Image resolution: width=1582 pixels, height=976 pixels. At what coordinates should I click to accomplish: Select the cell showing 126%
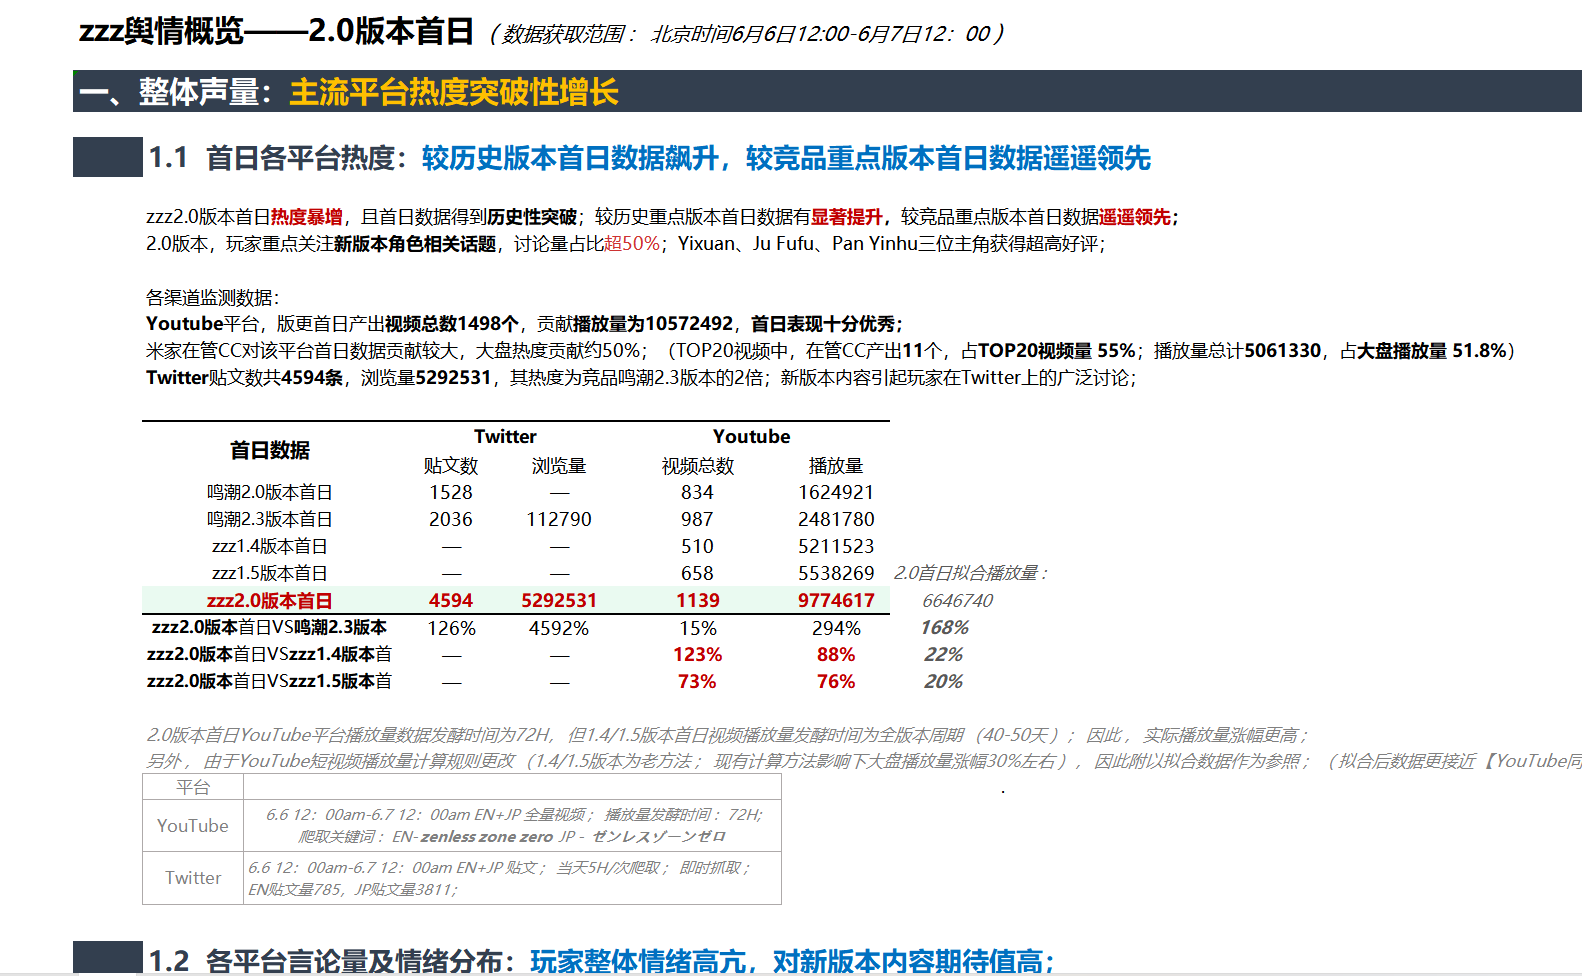pyautogui.click(x=451, y=628)
